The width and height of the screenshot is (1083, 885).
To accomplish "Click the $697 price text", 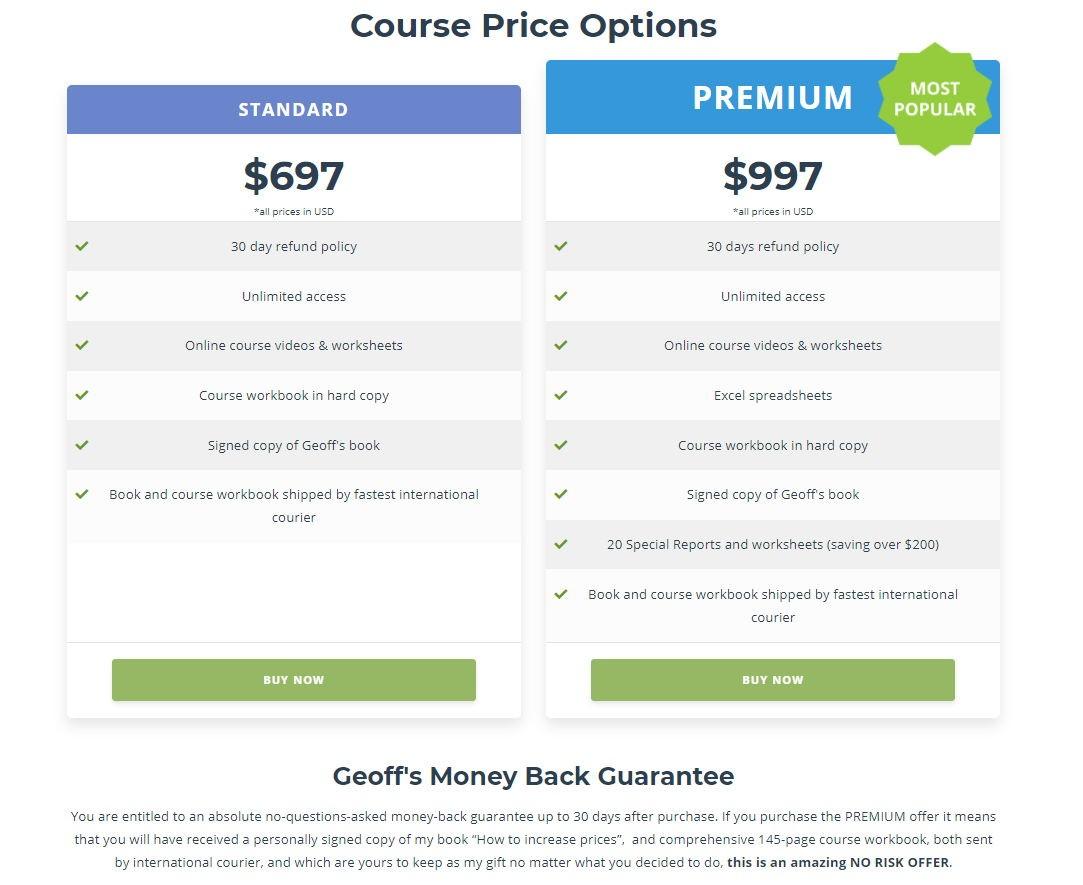I will click(x=293, y=176).
